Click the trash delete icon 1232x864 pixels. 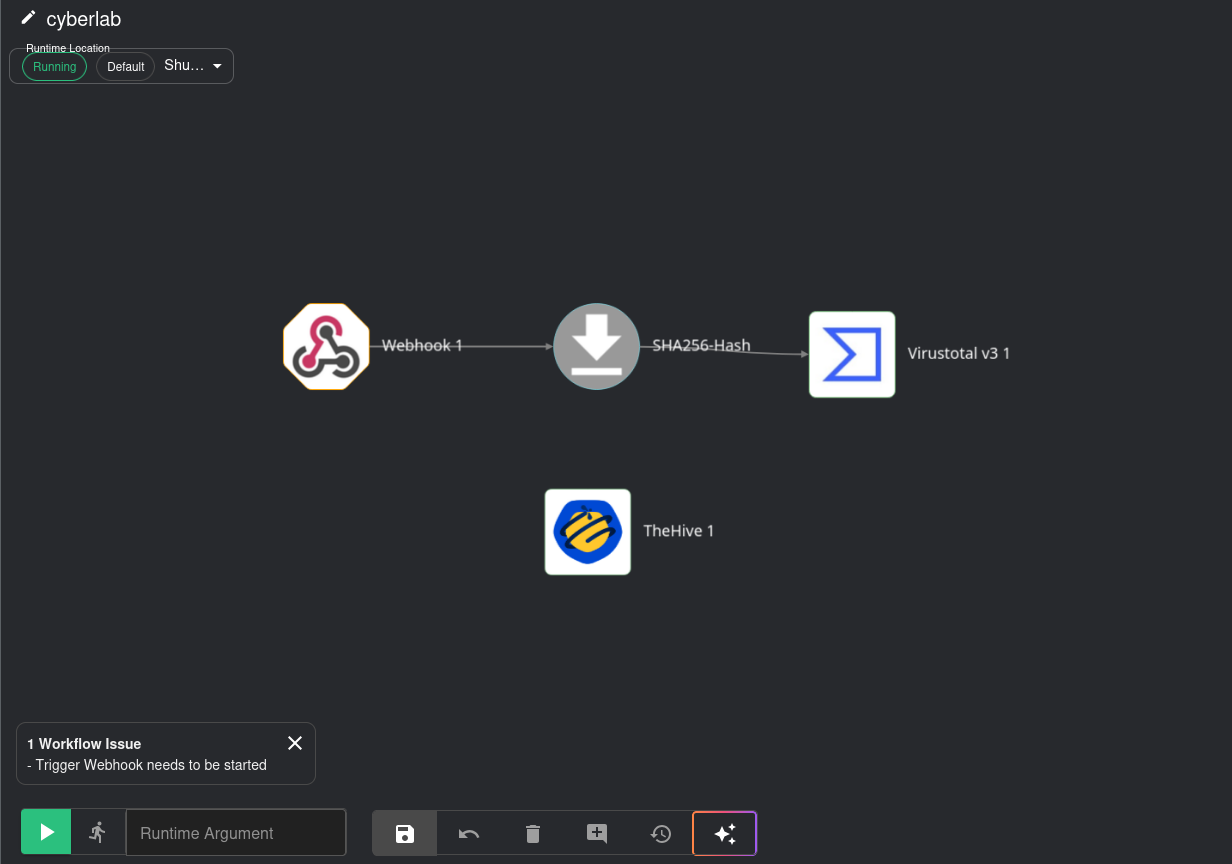coord(533,833)
